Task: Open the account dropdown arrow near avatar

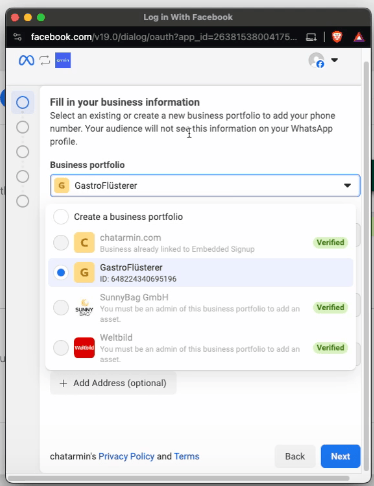Action: tap(334, 60)
